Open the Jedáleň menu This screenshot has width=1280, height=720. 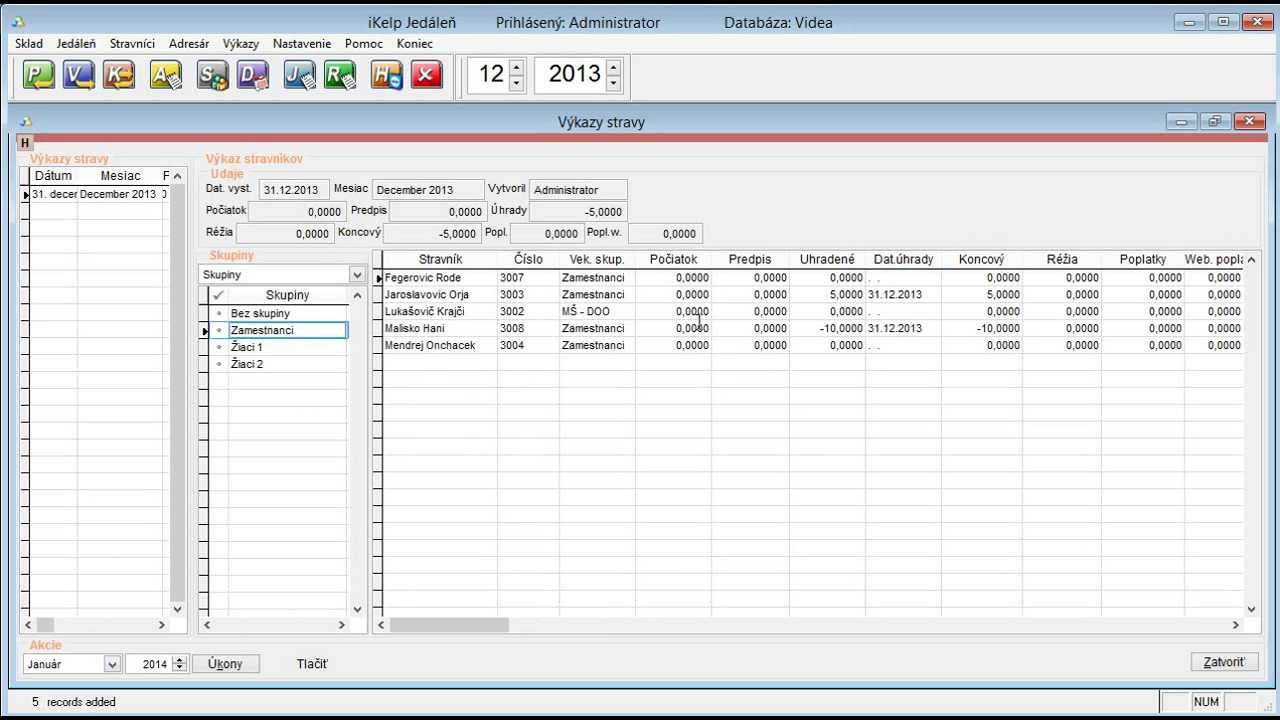tap(76, 44)
